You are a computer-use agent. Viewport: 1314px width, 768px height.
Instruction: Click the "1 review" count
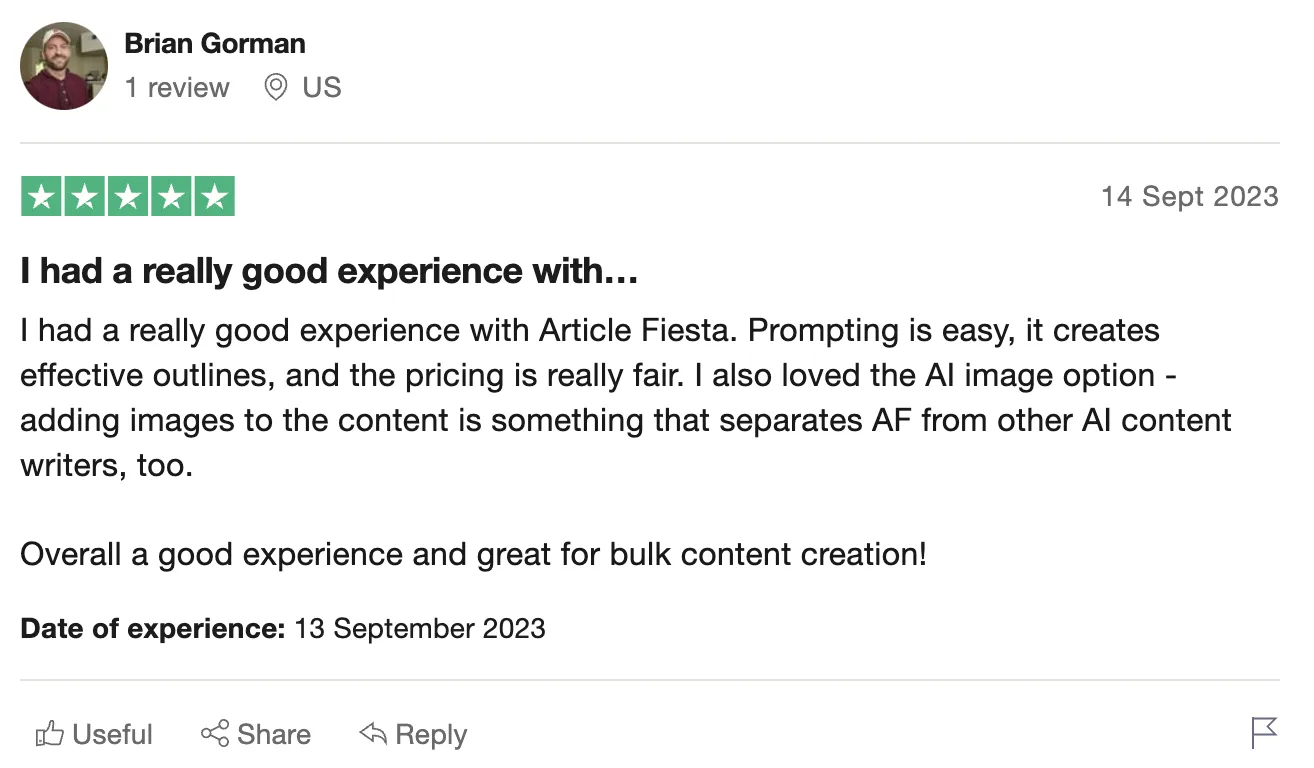point(177,88)
